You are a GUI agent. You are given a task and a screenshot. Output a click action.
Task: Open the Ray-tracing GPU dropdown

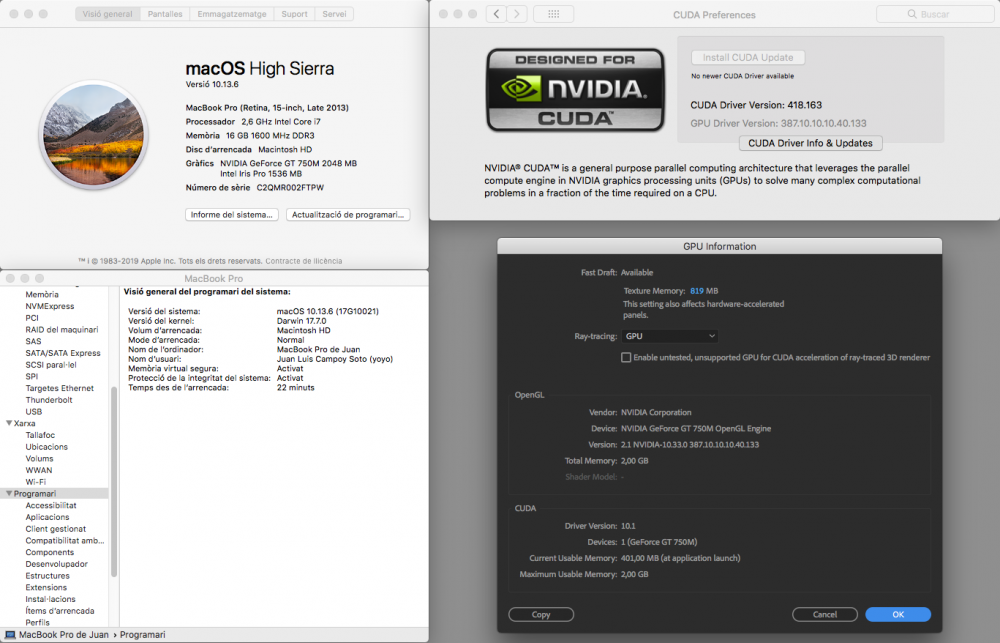pos(670,336)
